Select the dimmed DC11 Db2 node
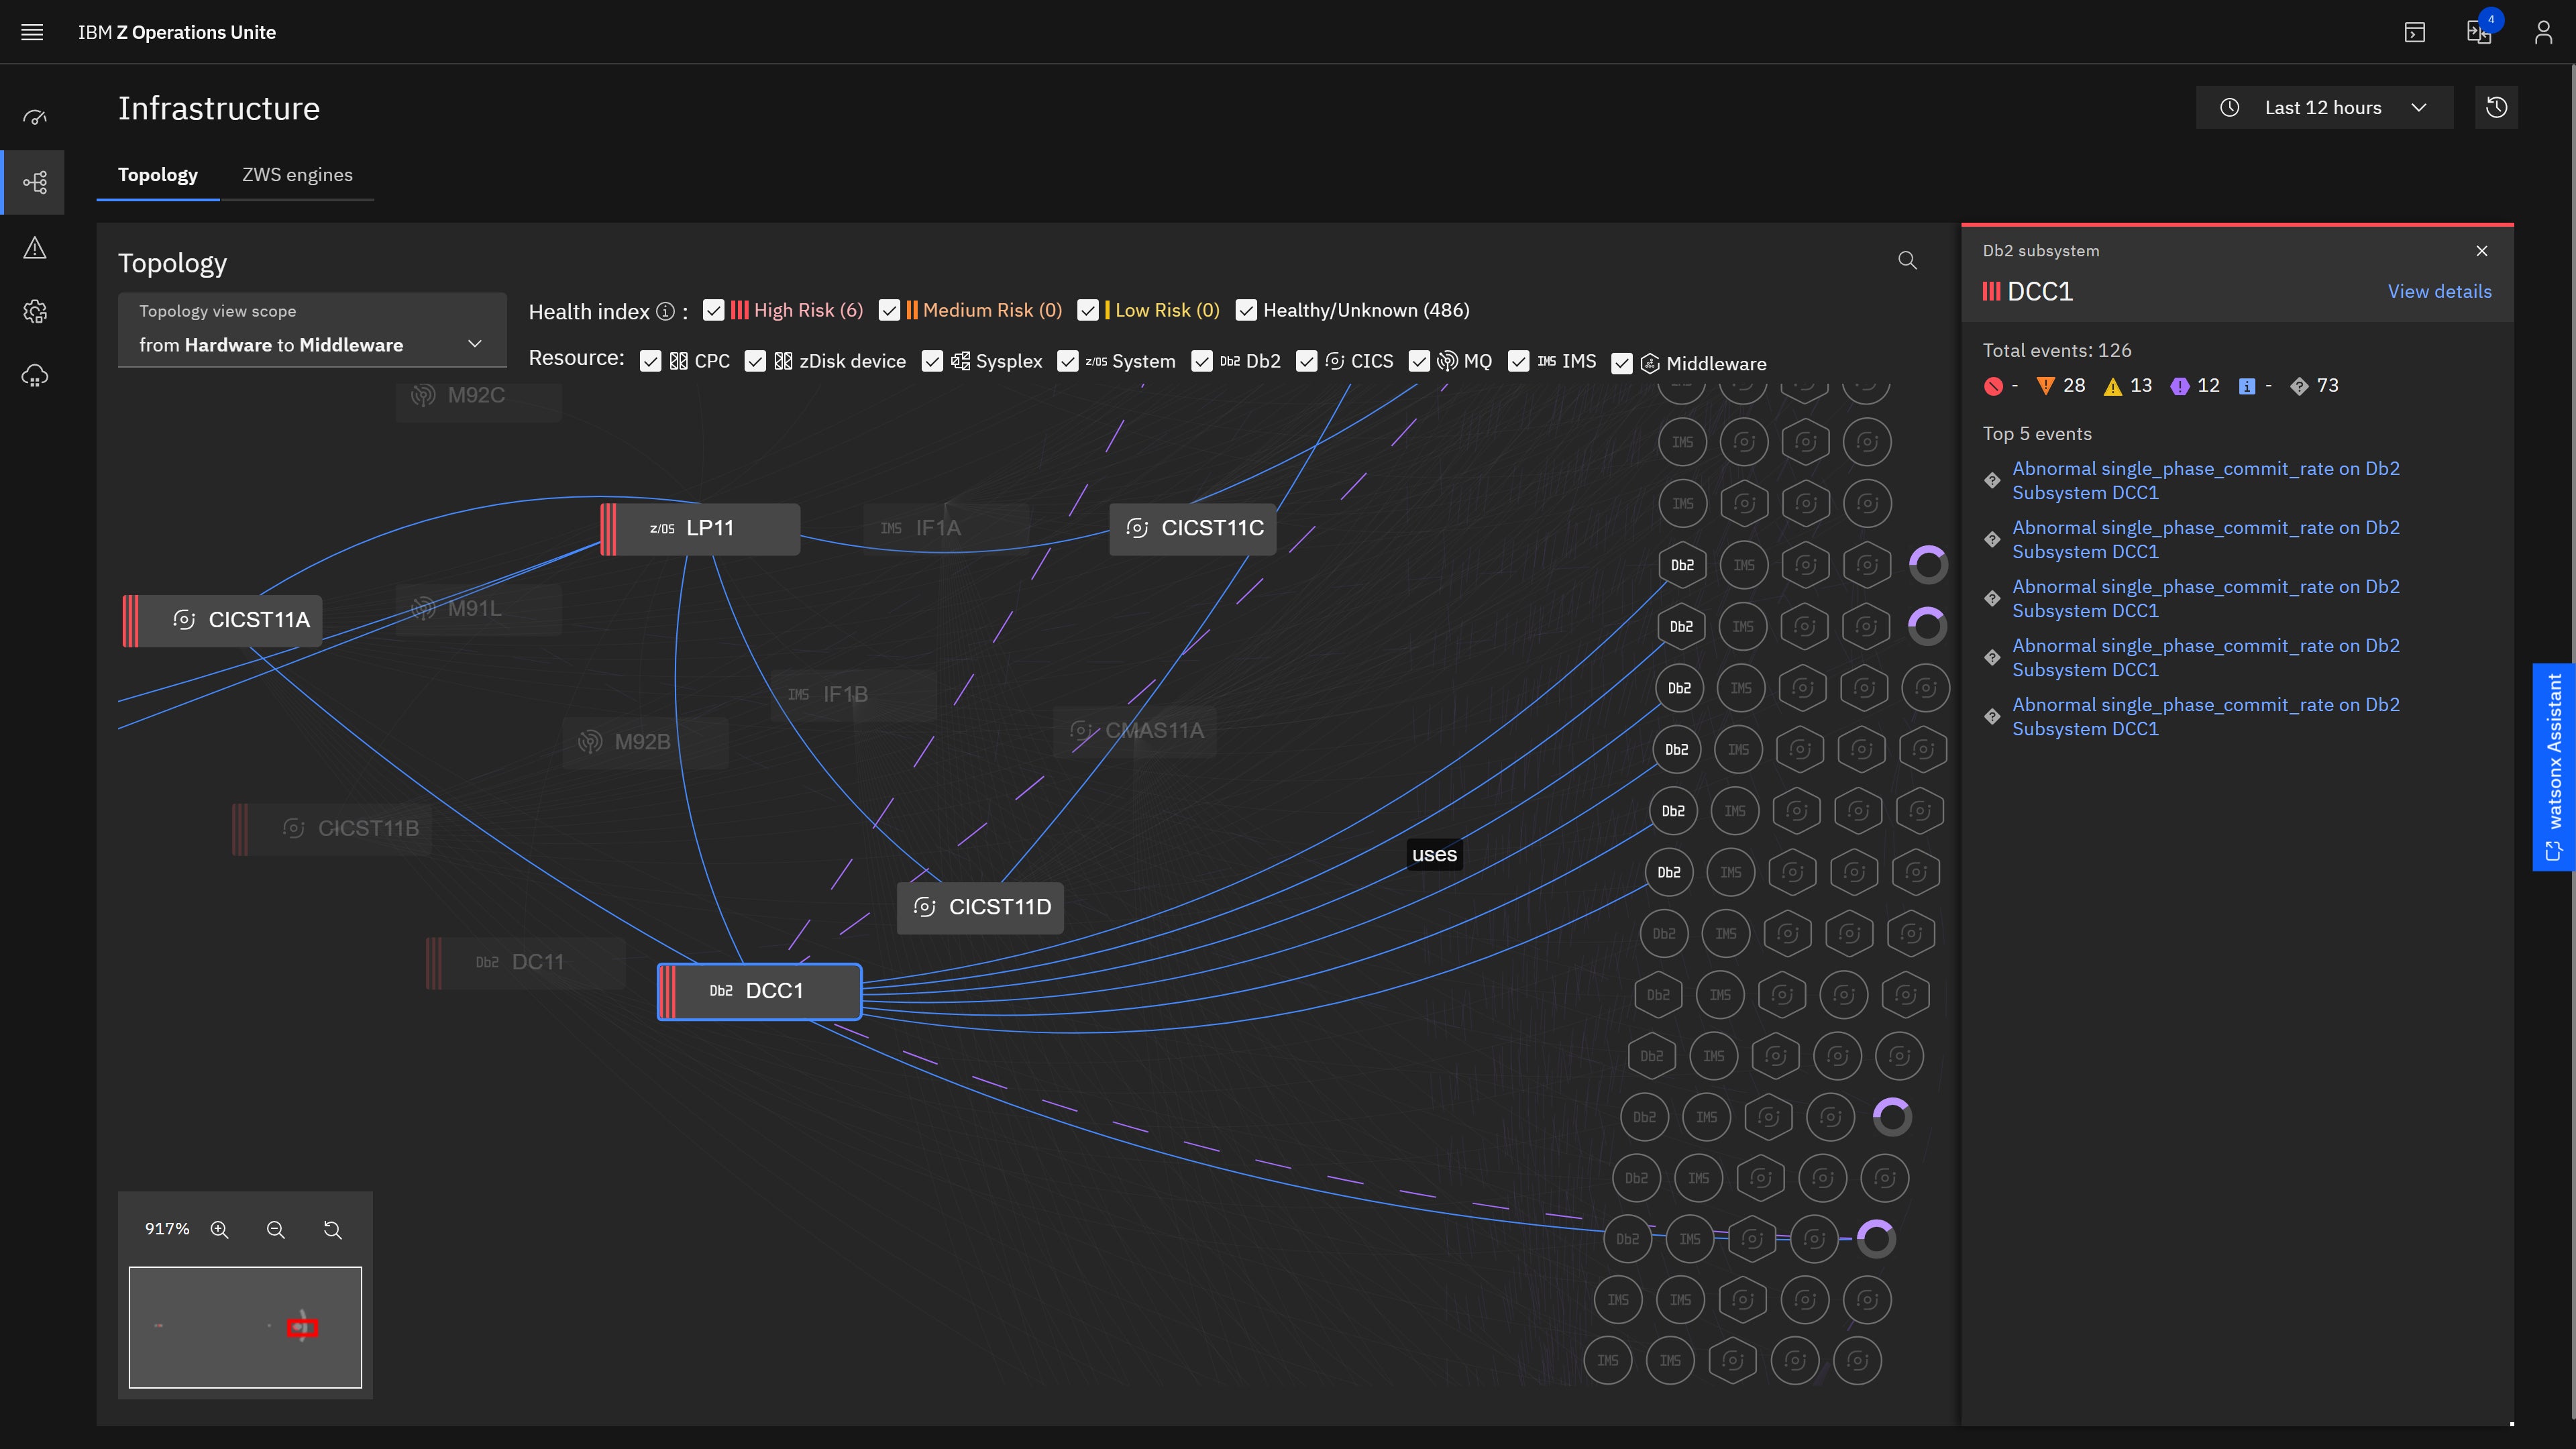 pos(525,962)
